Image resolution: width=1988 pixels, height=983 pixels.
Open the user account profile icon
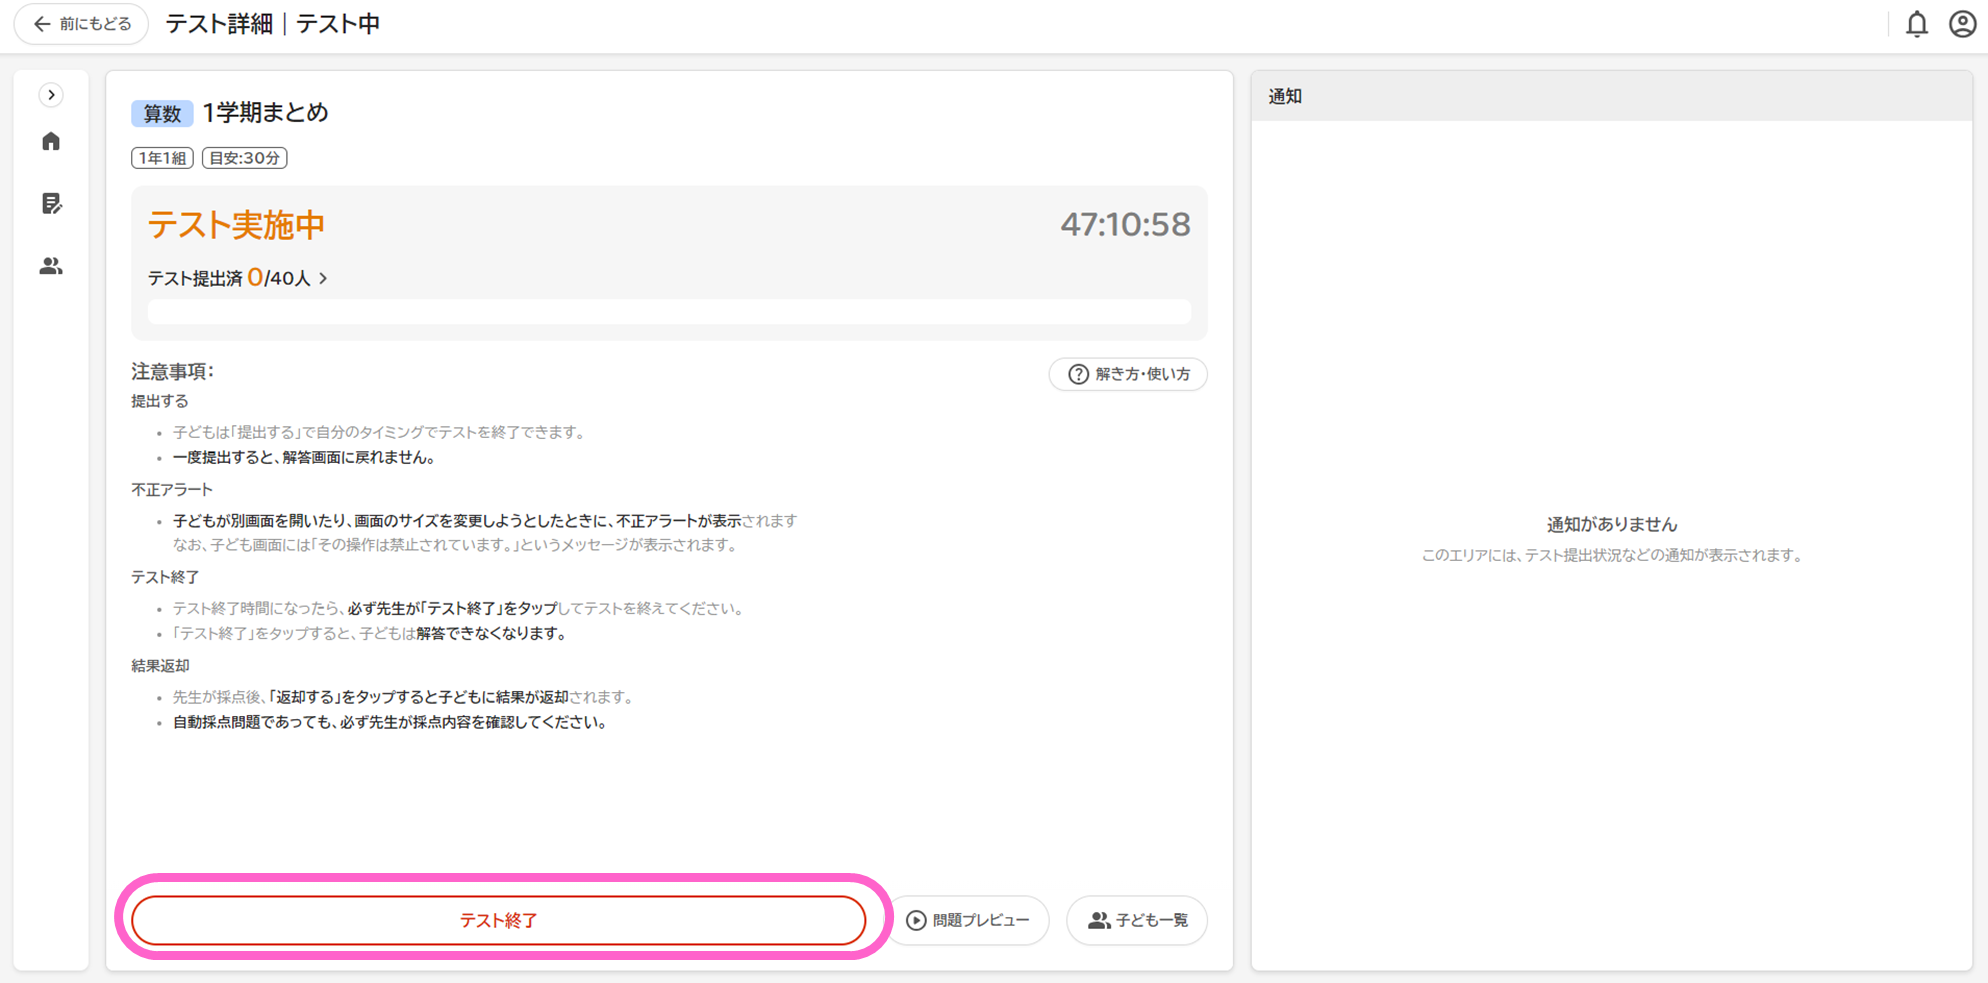pyautogui.click(x=1962, y=24)
